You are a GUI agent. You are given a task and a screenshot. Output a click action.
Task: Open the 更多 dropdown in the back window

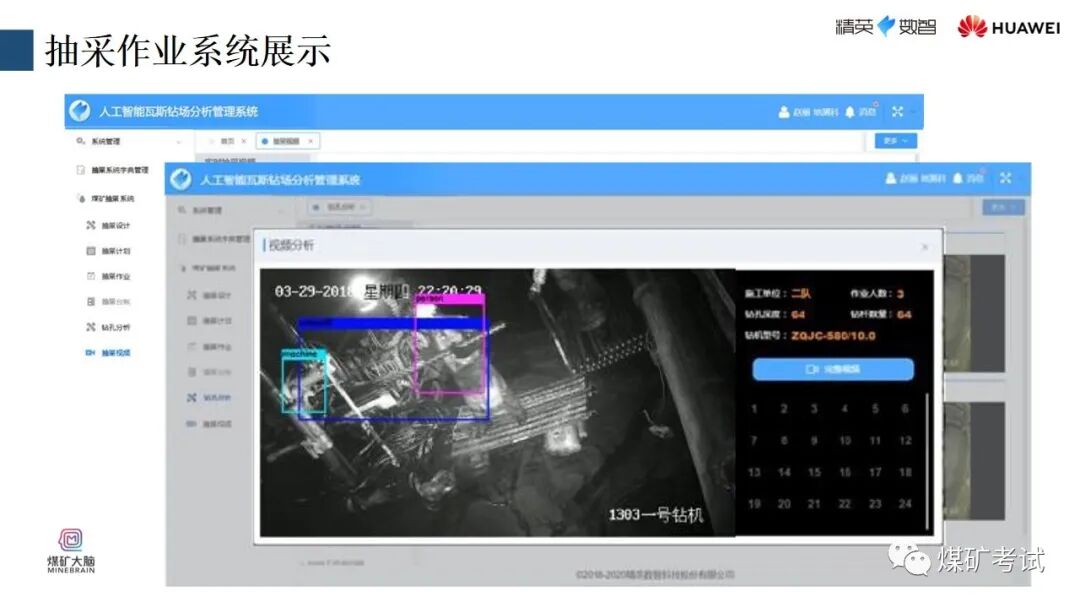tap(895, 140)
